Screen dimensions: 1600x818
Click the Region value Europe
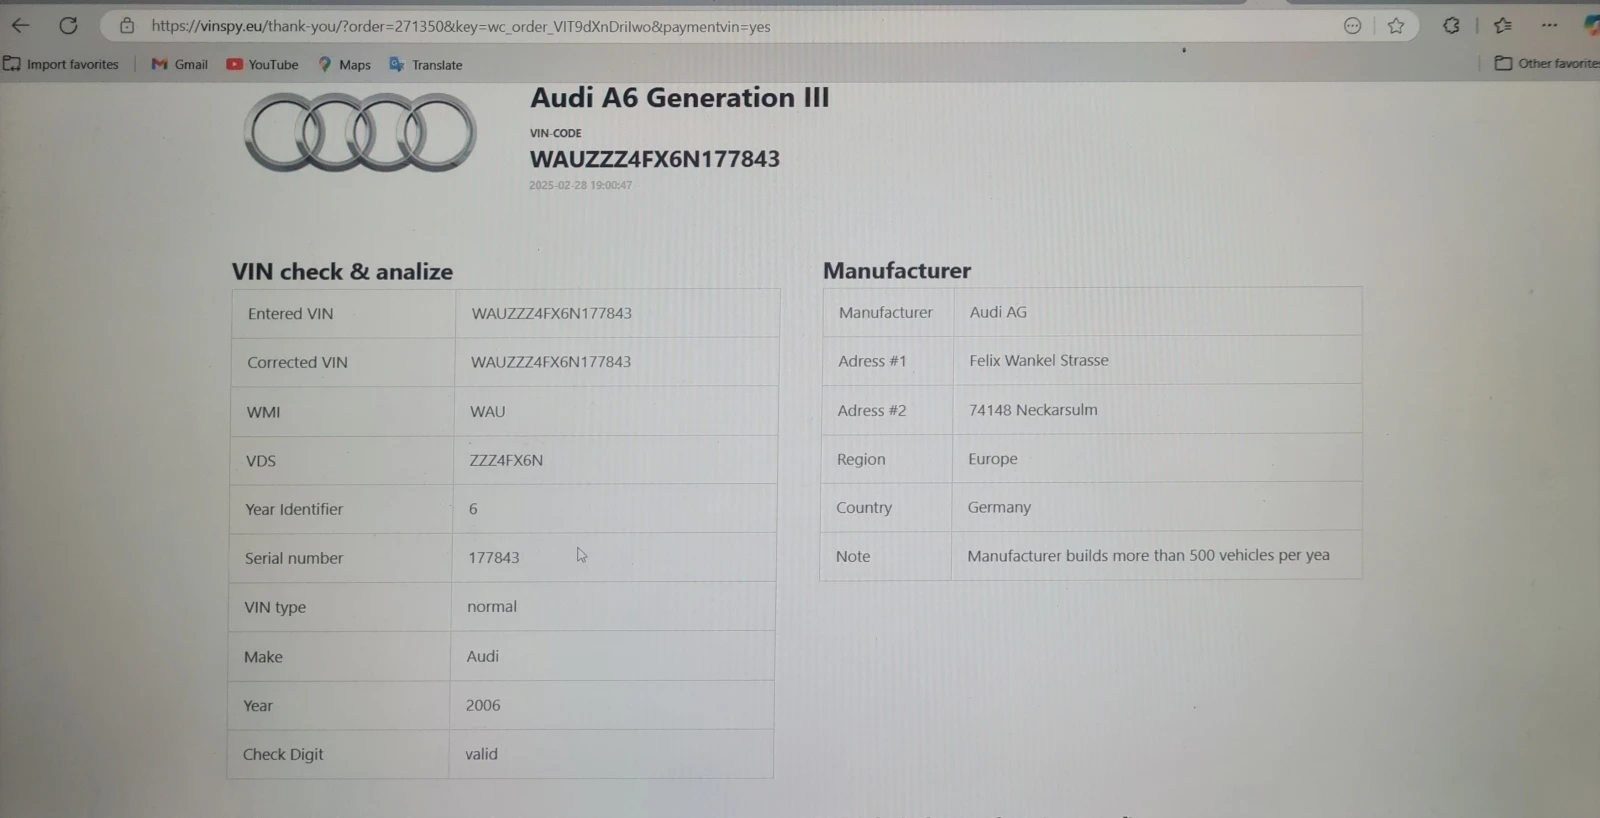[x=993, y=459]
